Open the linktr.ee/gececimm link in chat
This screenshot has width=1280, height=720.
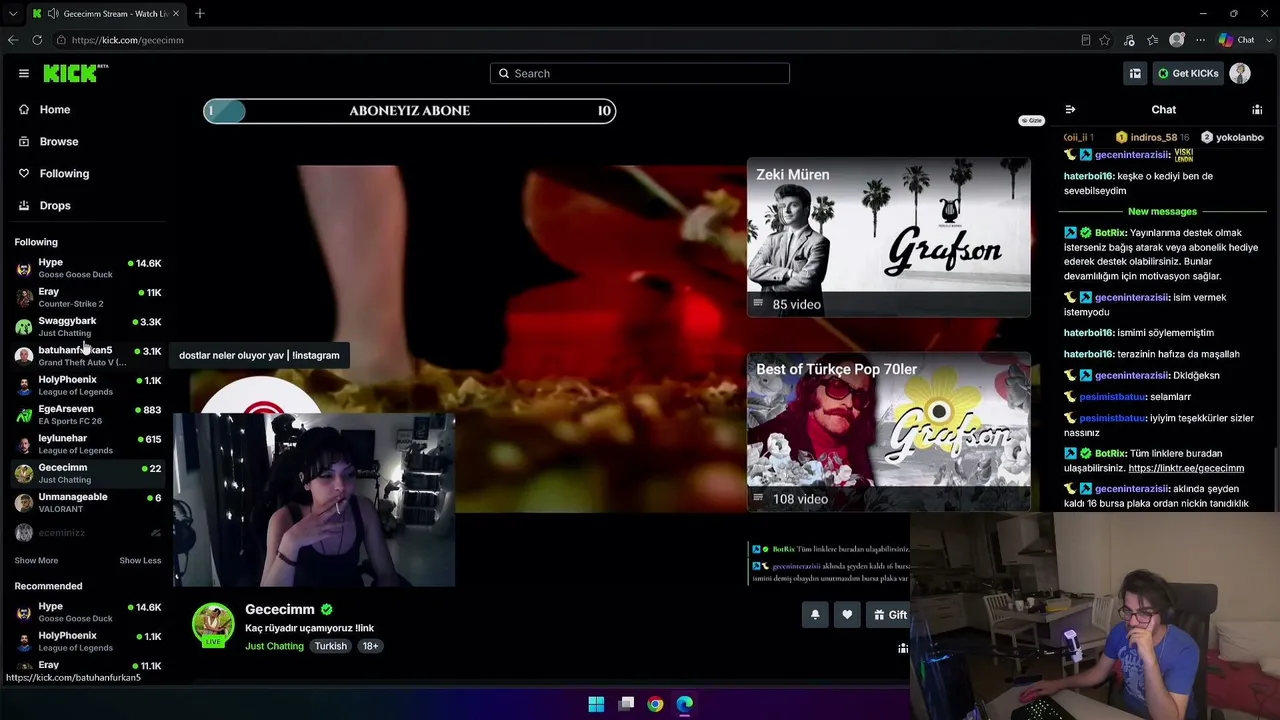coord(1186,468)
